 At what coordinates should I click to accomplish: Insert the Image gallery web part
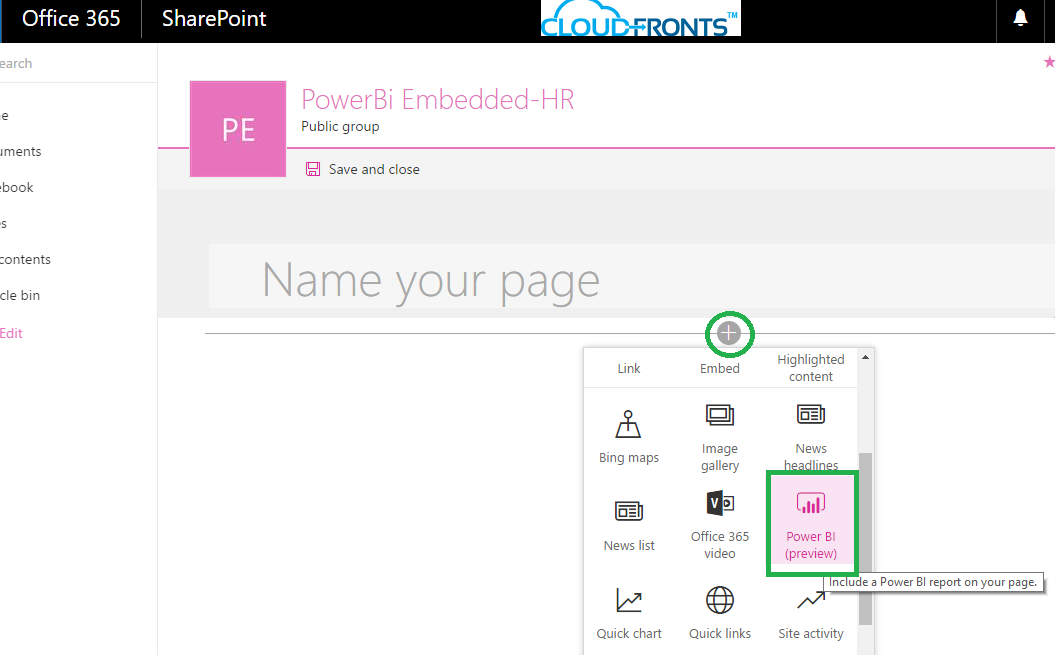tap(719, 436)
